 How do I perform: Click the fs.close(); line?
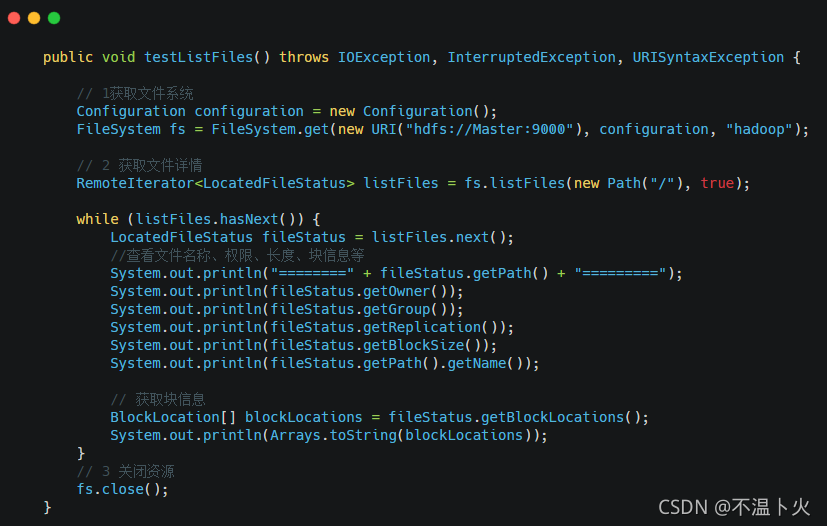click(x=122, y=489)
